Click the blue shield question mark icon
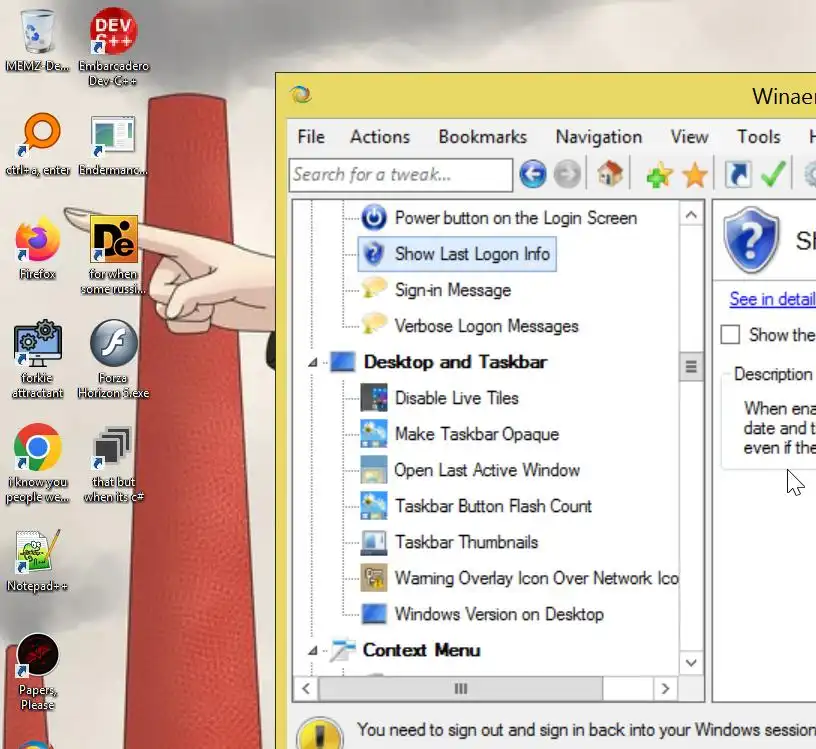This screenshot has height=749, width=816. point(751,239)
